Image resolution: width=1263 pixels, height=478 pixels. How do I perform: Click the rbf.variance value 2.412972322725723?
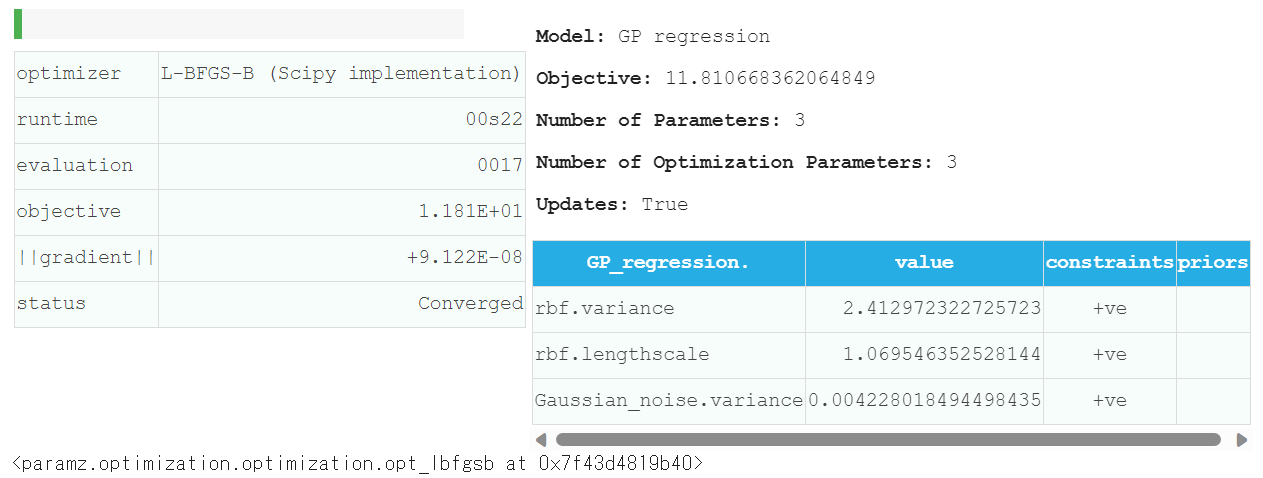(942, 309)
